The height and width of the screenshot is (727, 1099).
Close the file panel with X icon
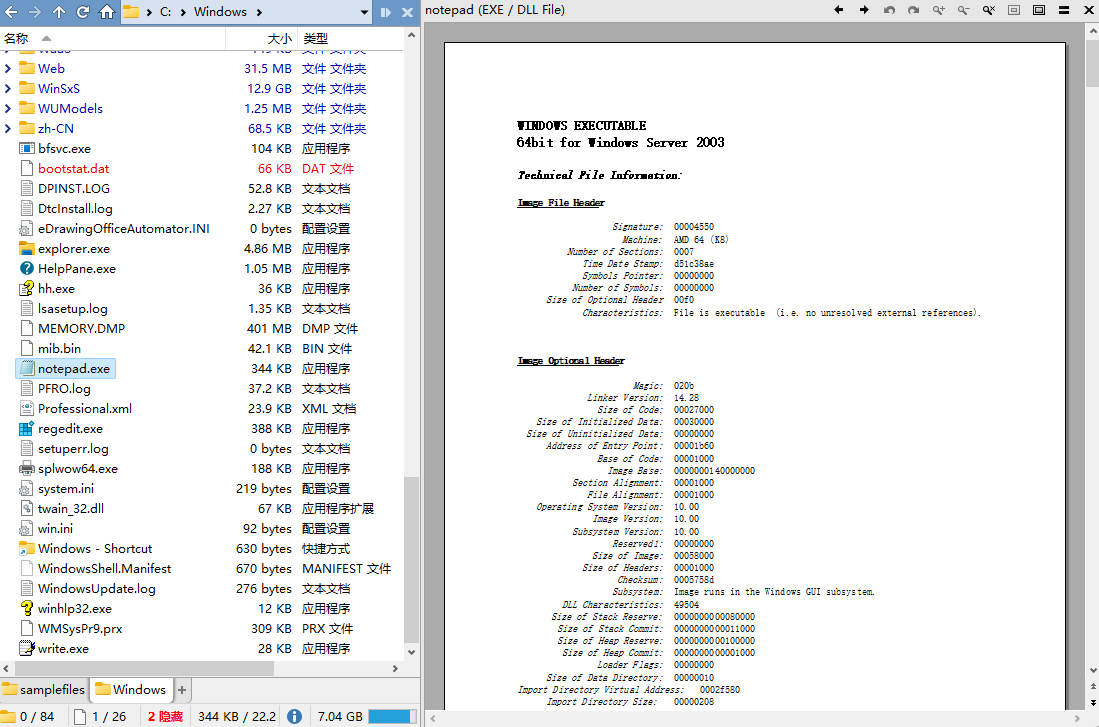coord(407,12)
